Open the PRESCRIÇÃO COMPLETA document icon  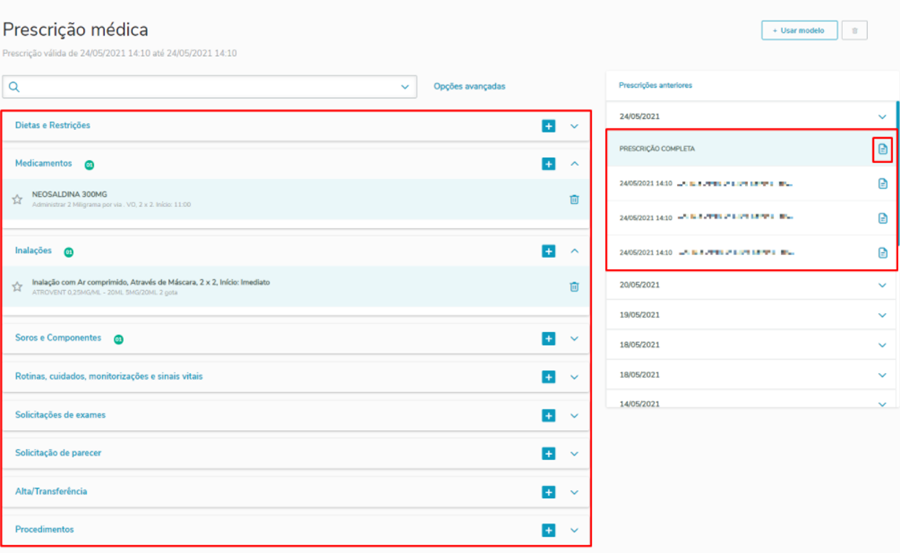point(883,149)
